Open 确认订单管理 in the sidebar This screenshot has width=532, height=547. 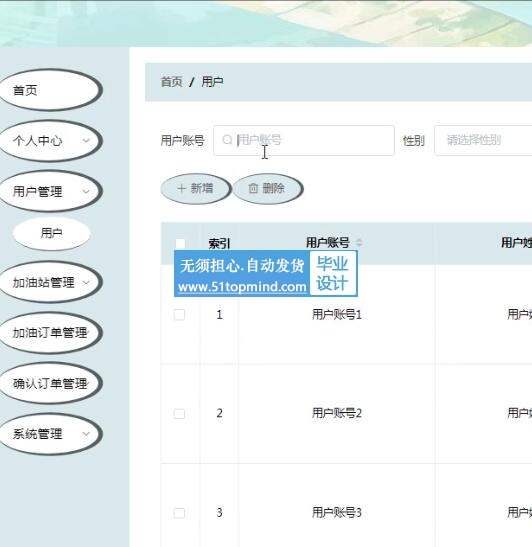pos(50,383)
